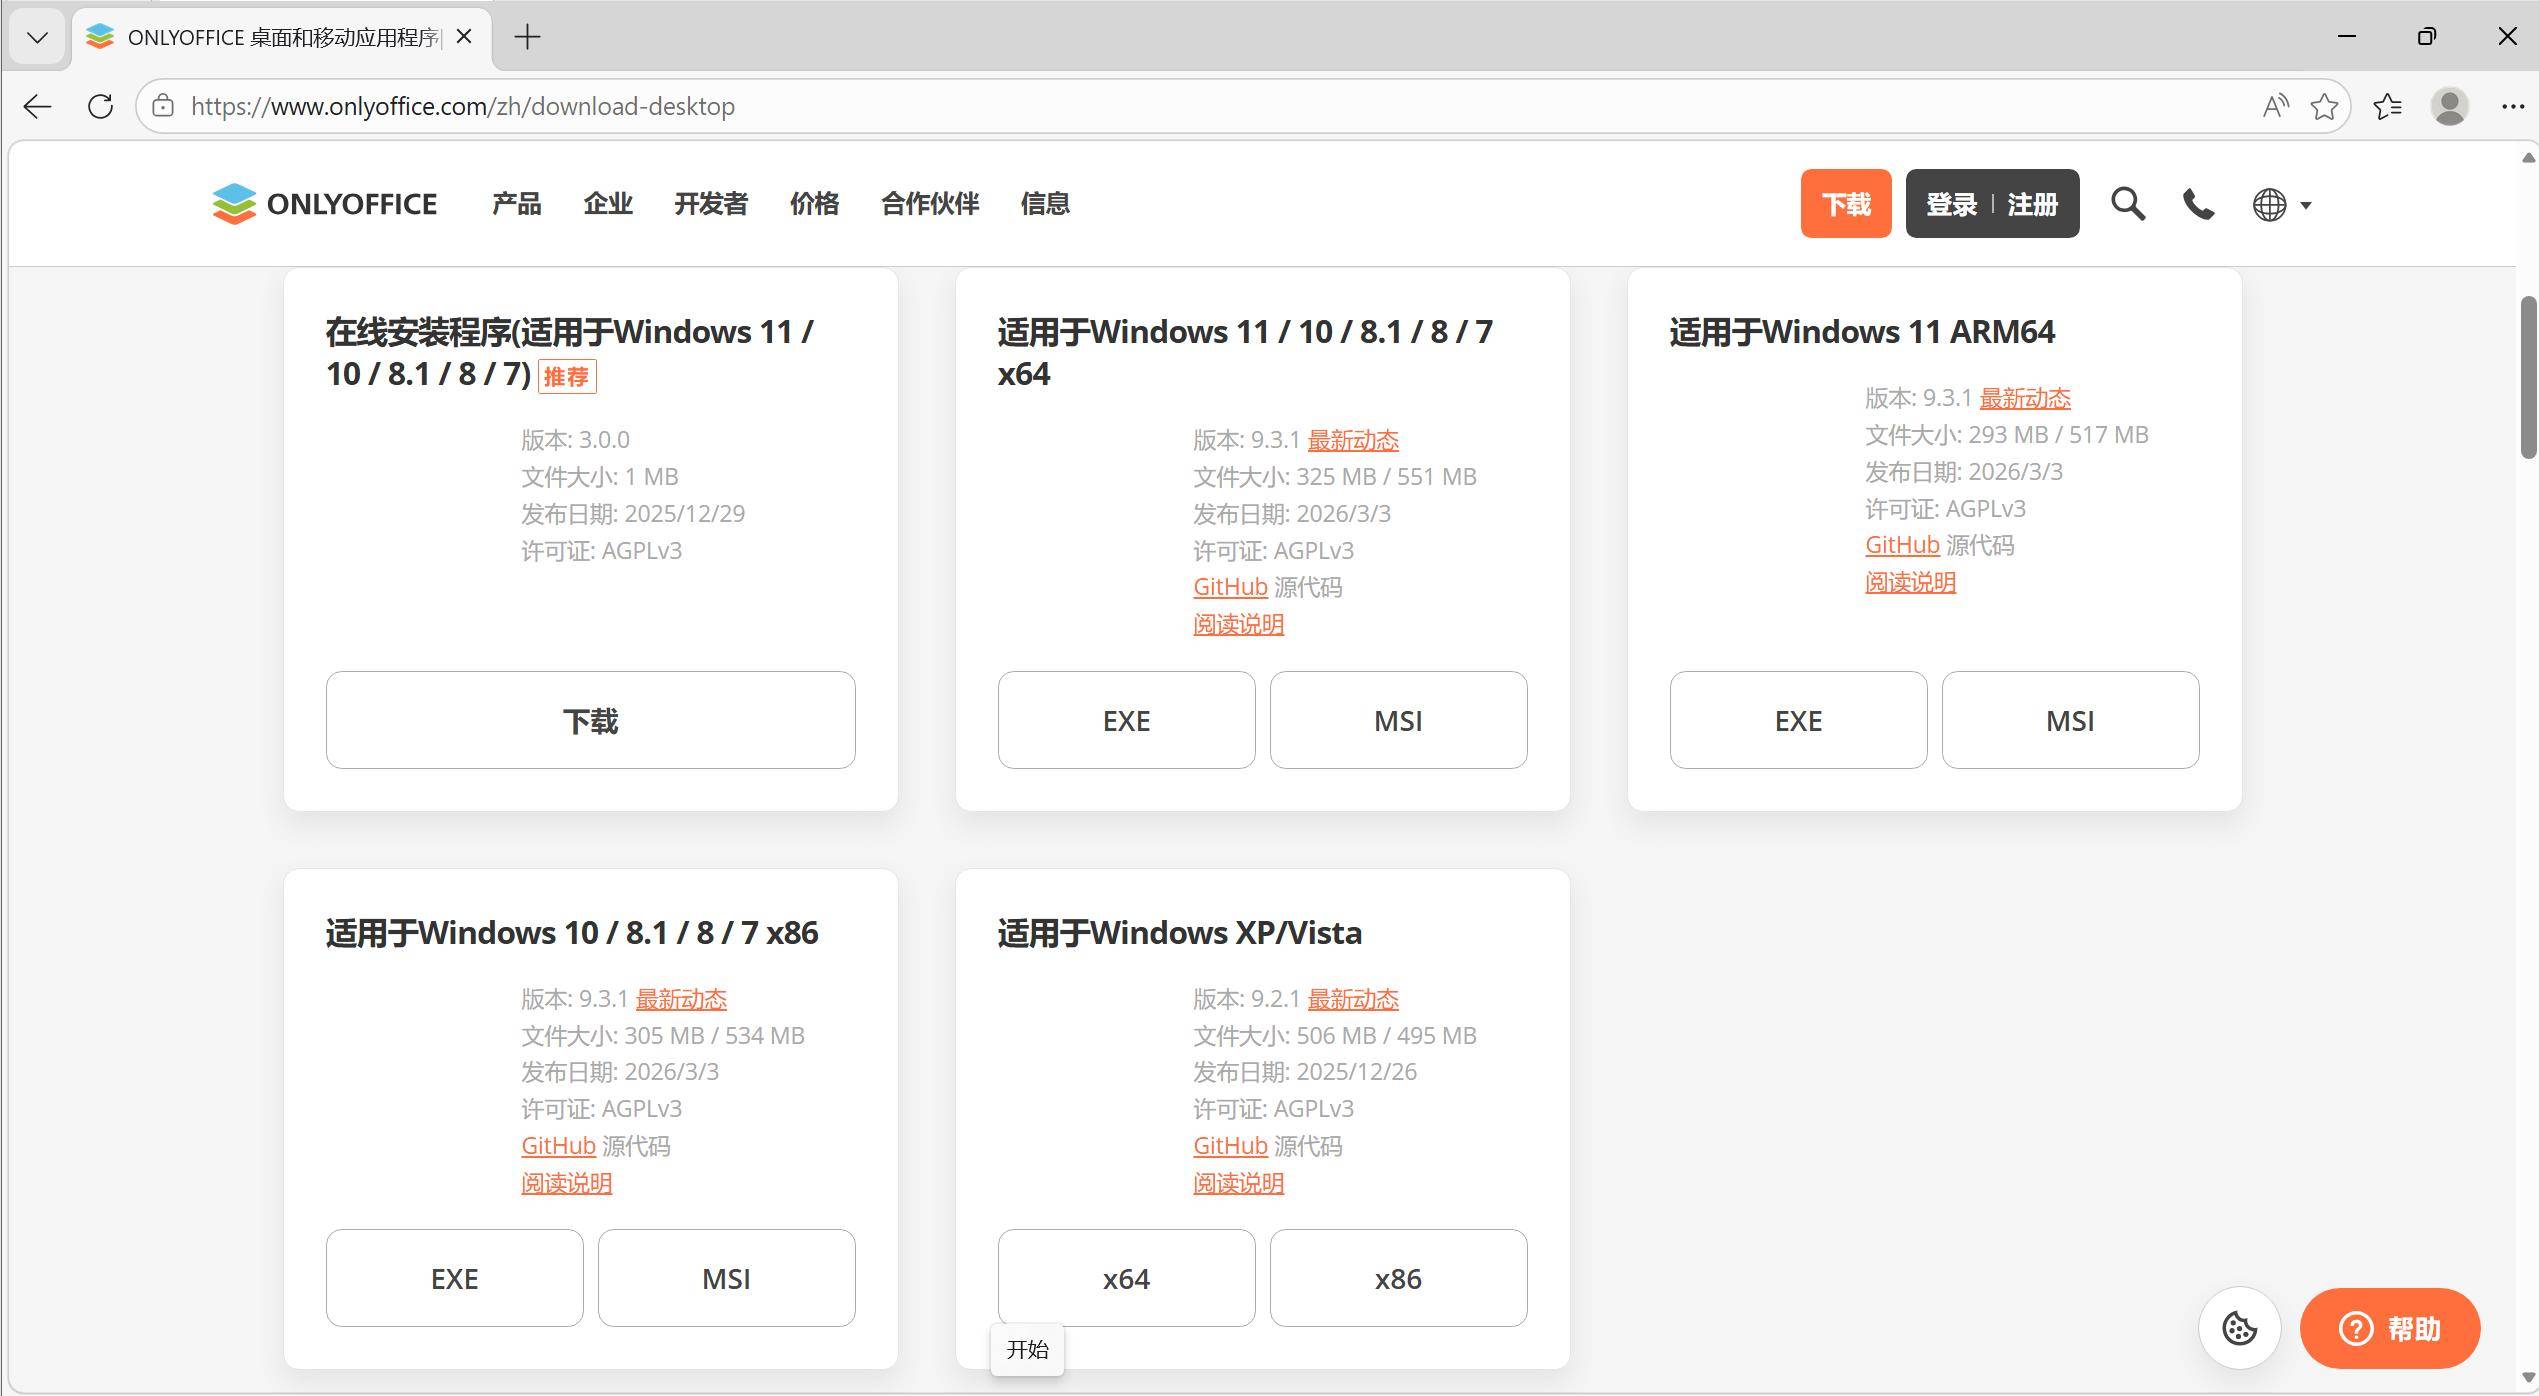
Task: Open 阅读说明 link in x86 card
Action: (x=566, y=1183)
